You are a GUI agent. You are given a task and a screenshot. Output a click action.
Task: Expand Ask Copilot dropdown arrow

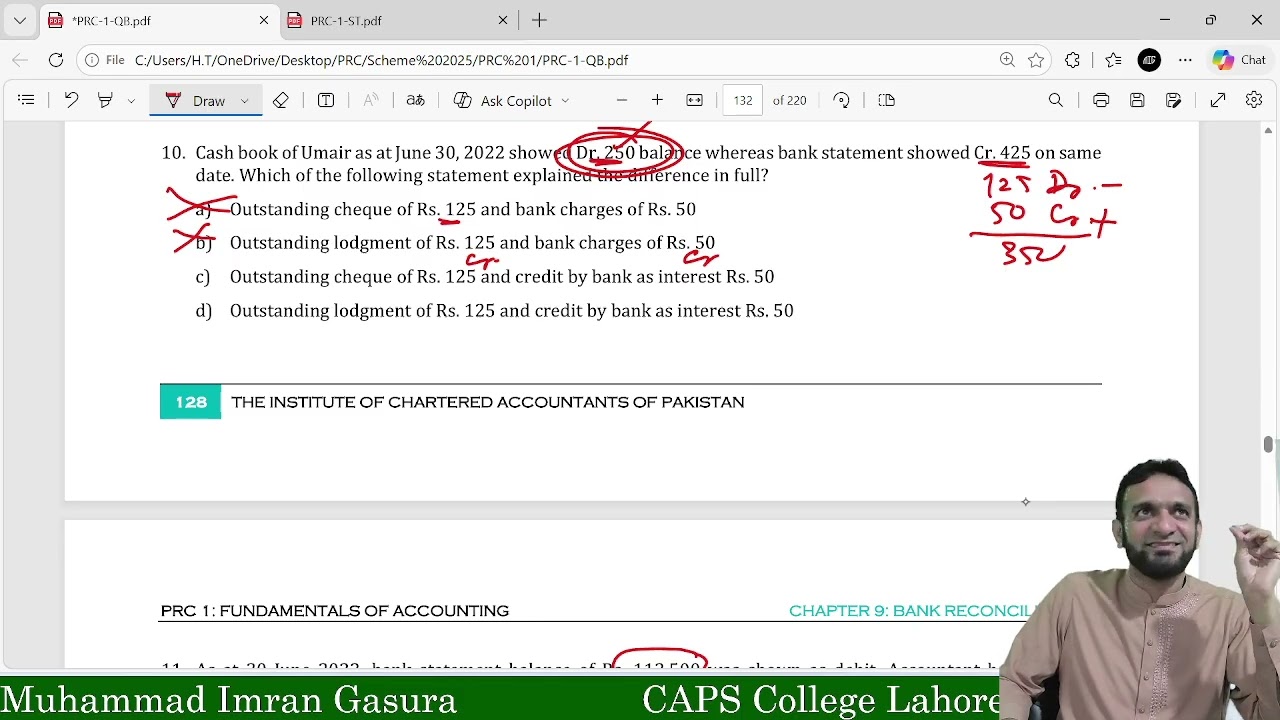(x=565, y=101)
